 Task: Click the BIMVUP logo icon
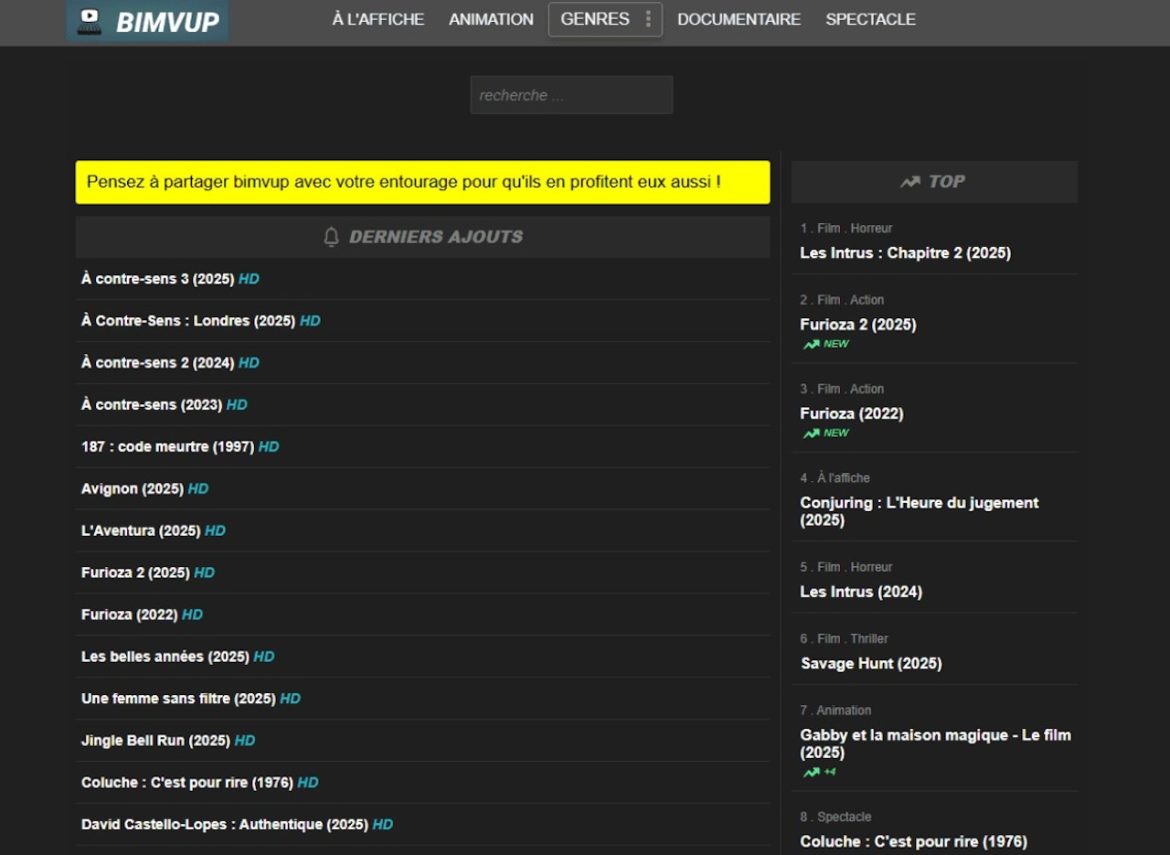(90, 21)
